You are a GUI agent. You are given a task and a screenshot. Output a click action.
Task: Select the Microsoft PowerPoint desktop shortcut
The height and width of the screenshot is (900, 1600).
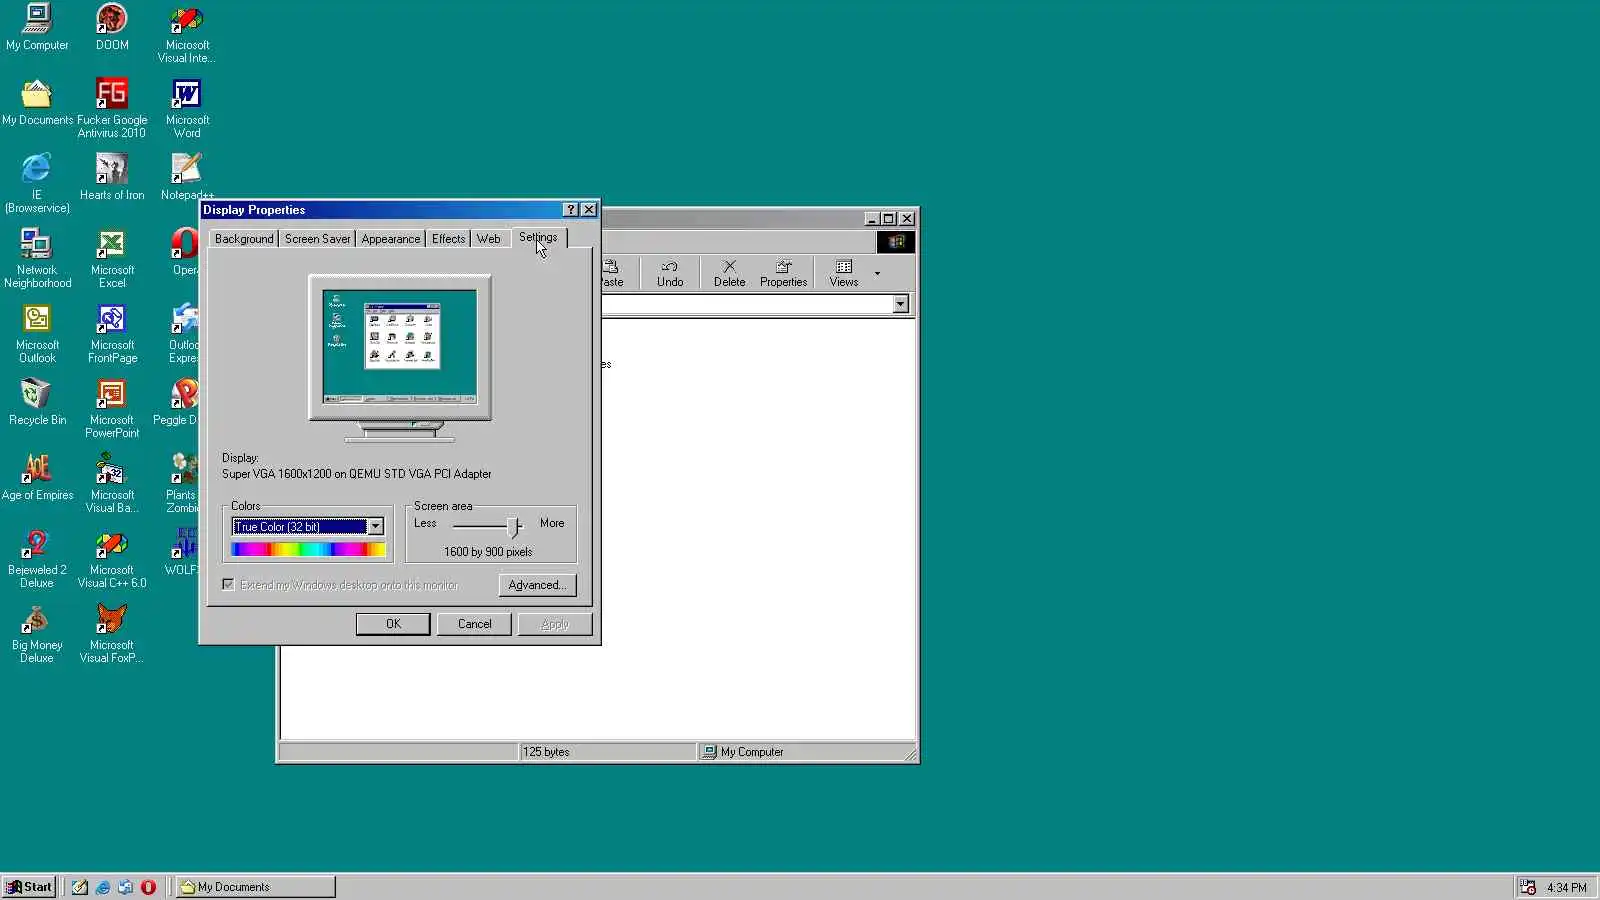point(112,409)
